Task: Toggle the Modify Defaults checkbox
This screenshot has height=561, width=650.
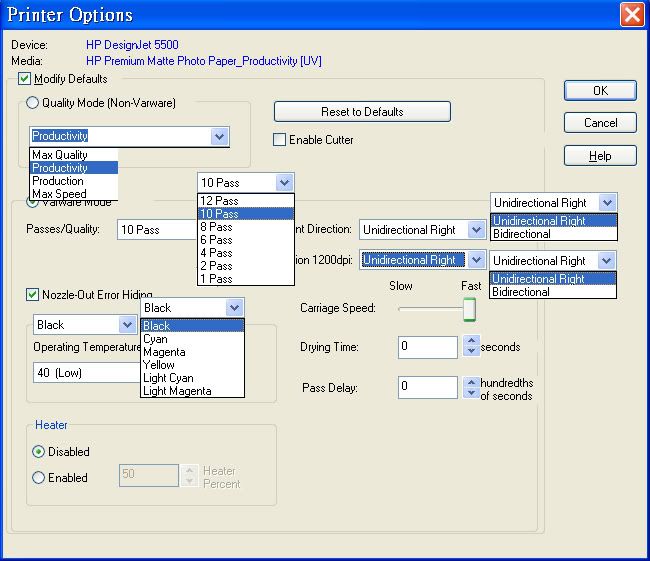Action: [x=25, y=79]
